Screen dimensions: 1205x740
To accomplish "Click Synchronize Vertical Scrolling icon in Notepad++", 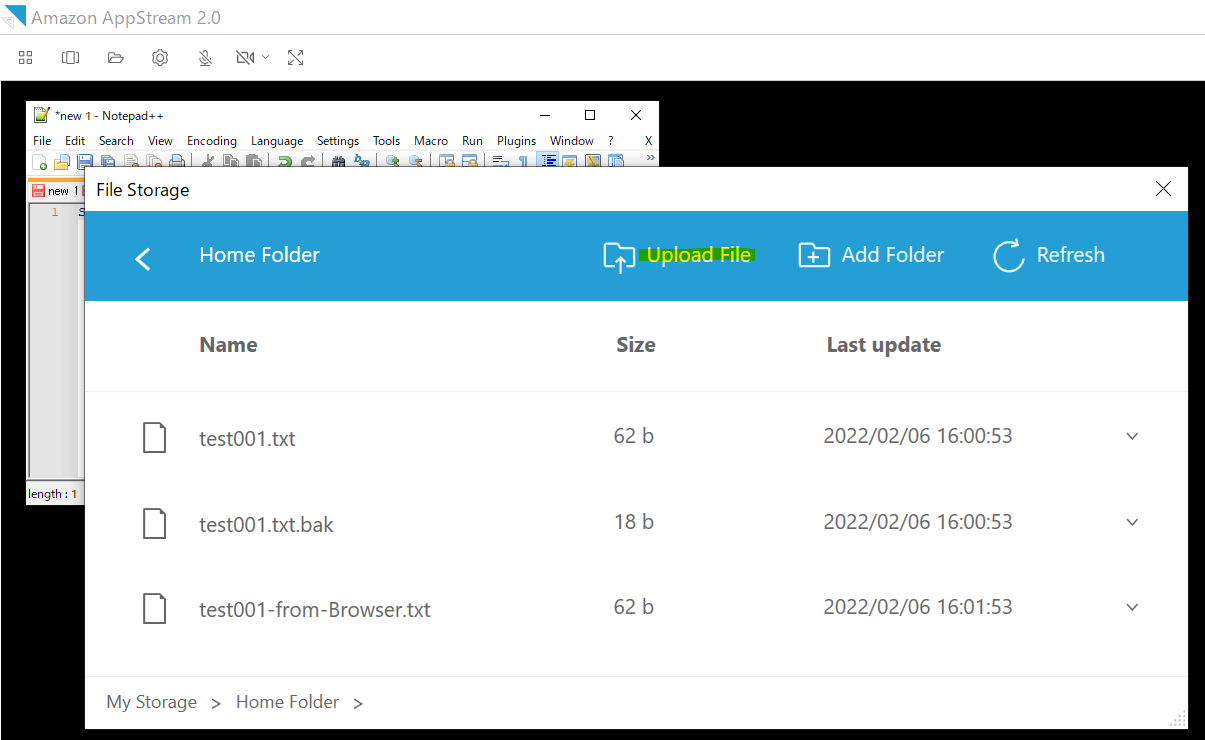I will point(447,161).
